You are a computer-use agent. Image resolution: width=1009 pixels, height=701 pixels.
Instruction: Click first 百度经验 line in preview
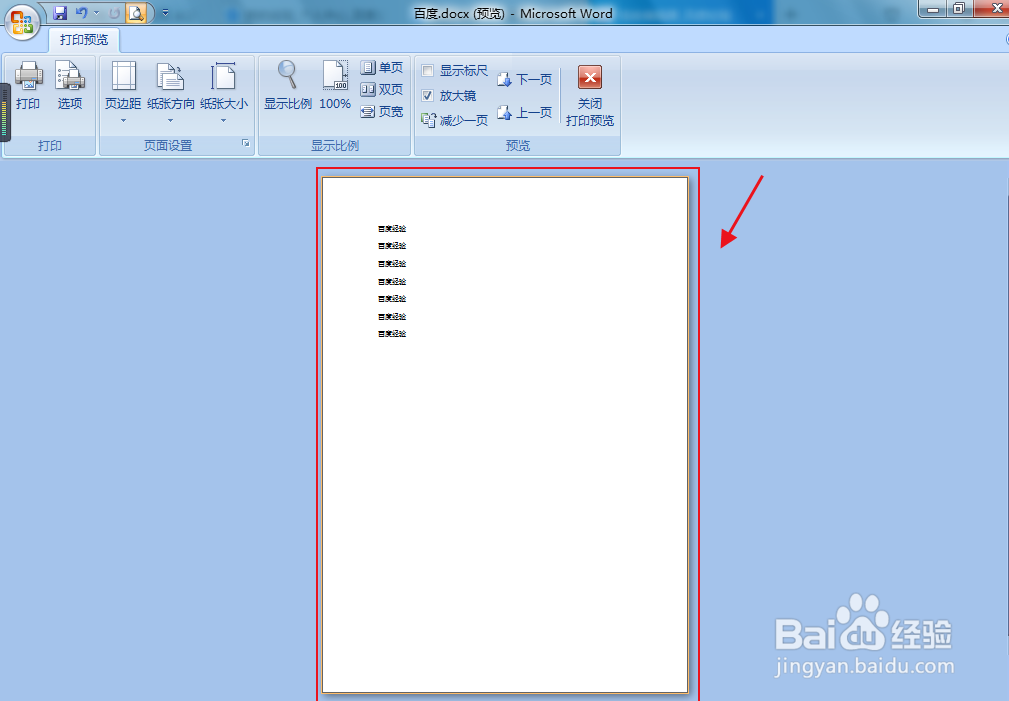pos(392,229)
